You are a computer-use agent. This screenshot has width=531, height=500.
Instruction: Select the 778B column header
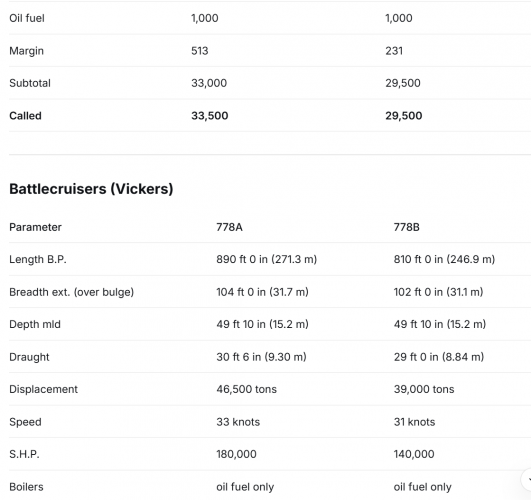click(406, 227)
